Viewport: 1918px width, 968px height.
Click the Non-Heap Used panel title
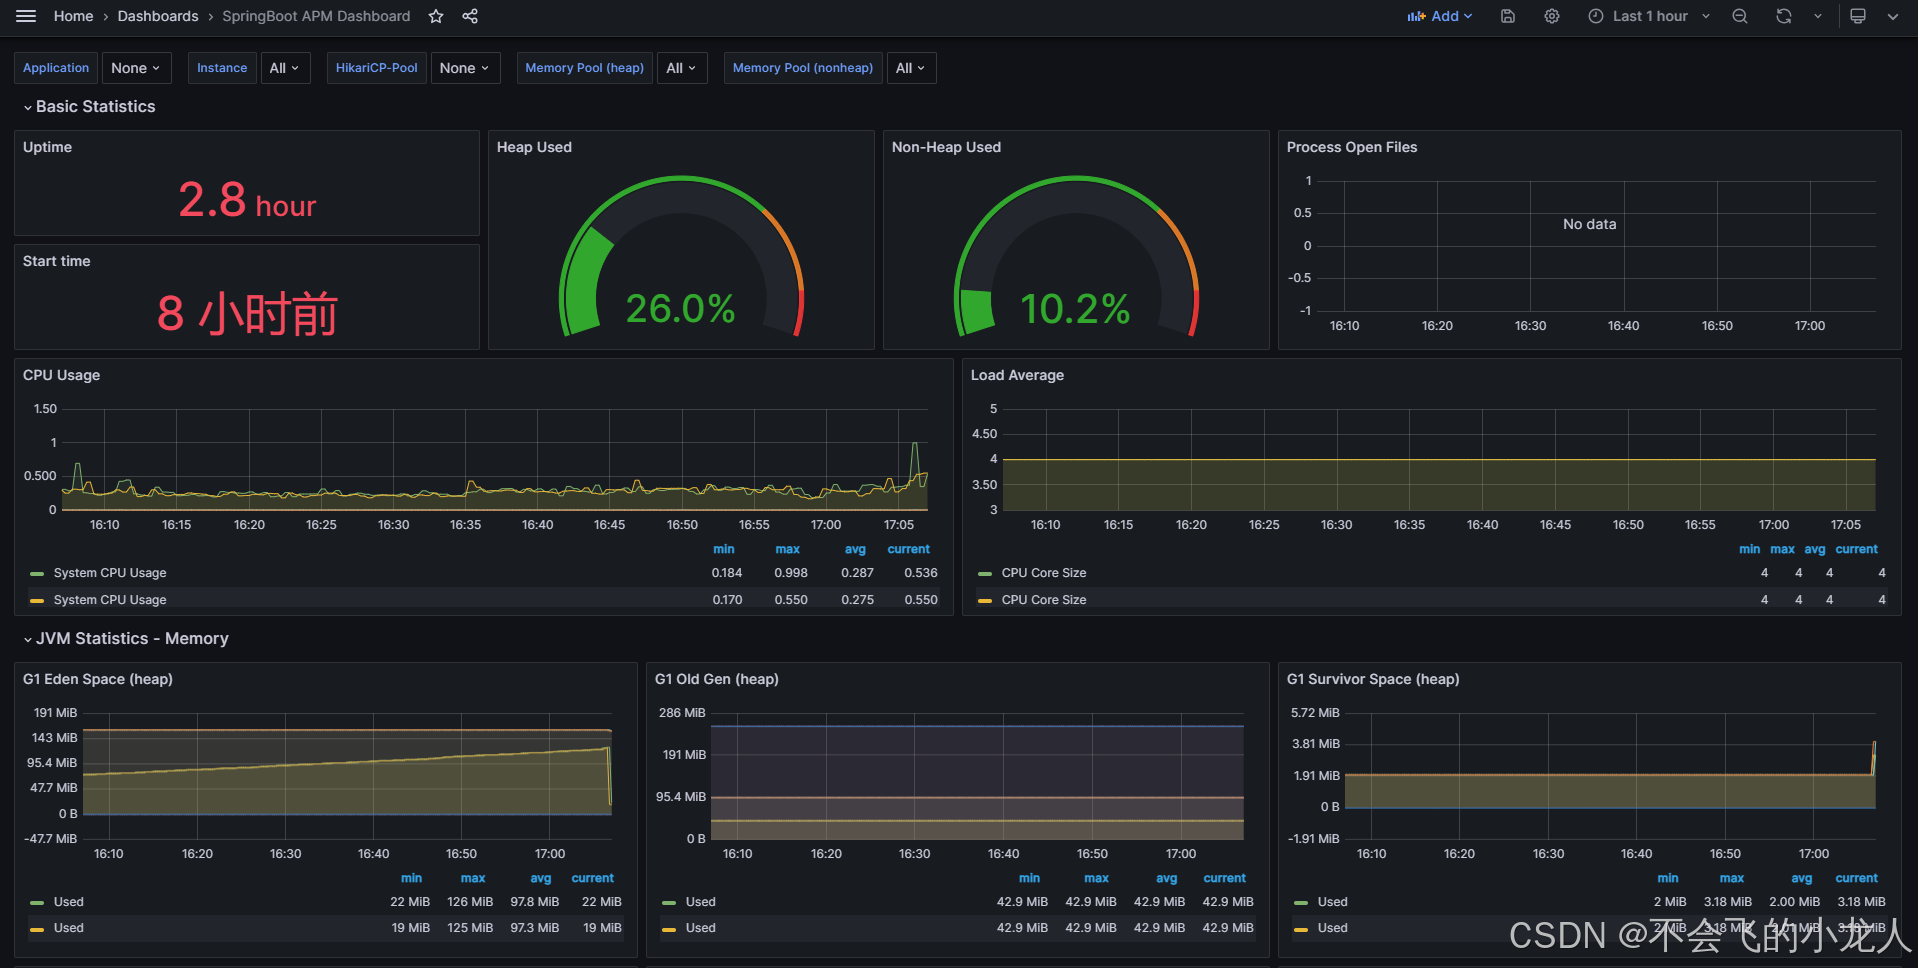[x=946, y=147]
